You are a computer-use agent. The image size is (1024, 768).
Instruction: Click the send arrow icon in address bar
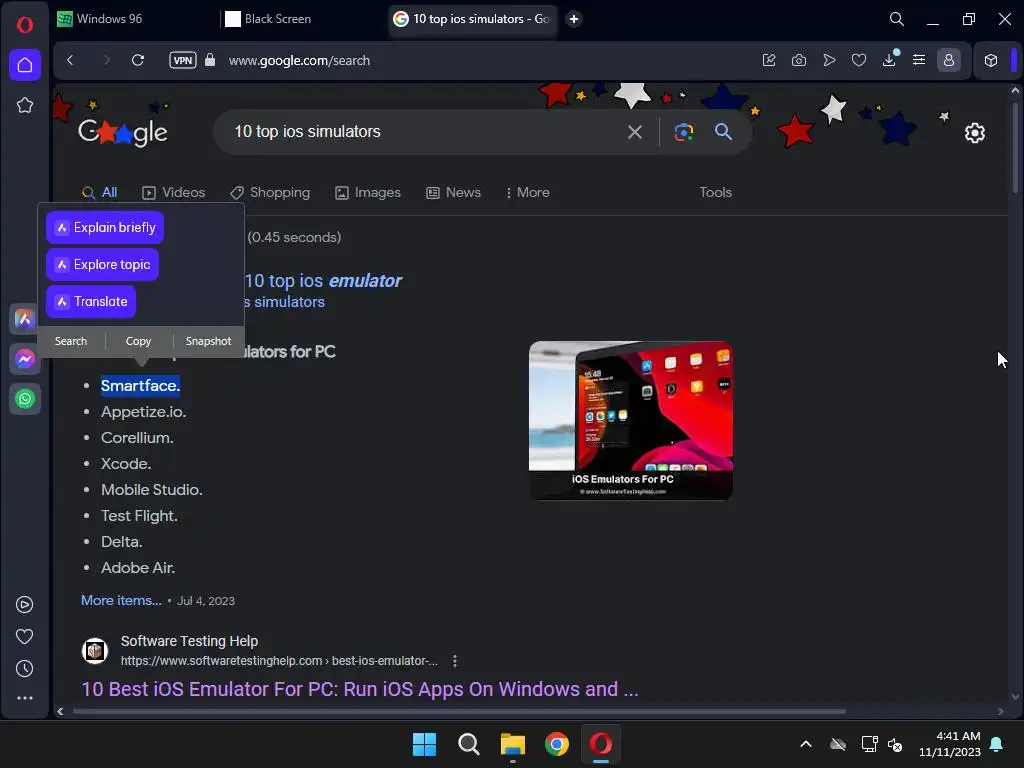(x=829, y=60)
